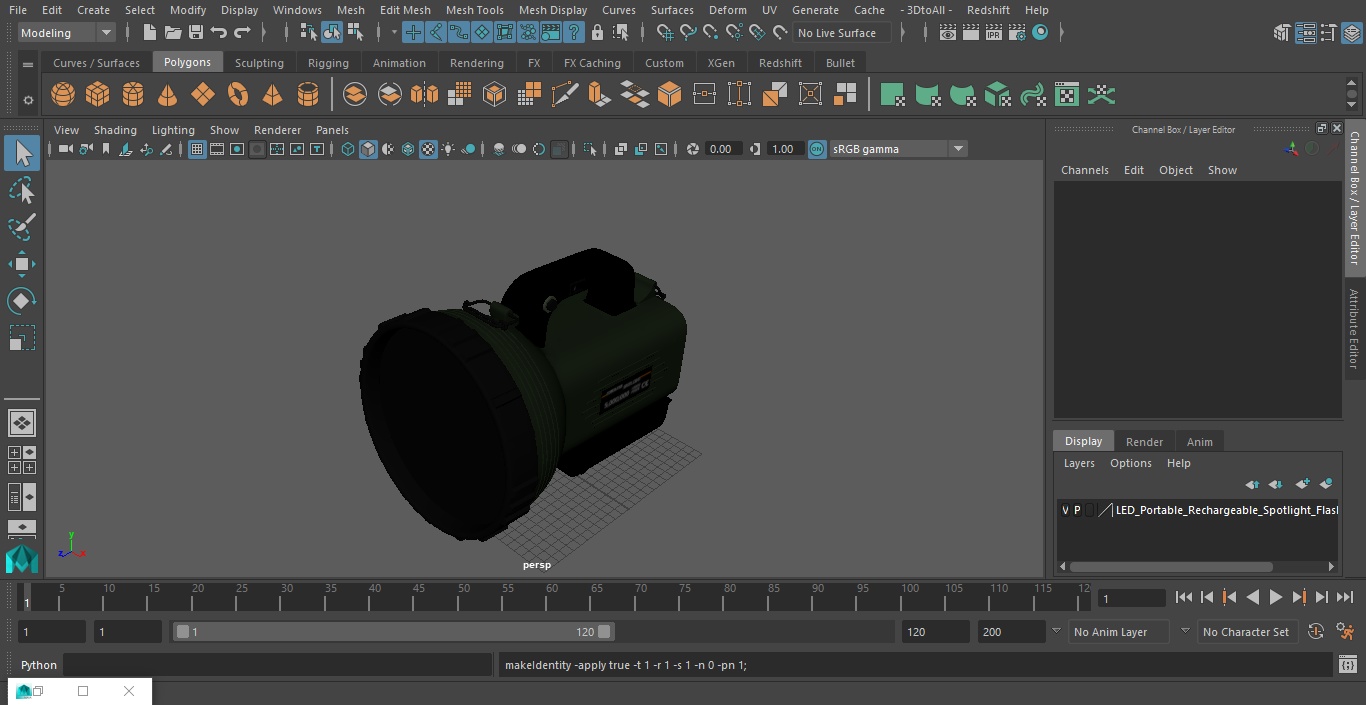The image size is (1366, 705).
Task: Click the time range slider bar
Action: tap(394, 632)
